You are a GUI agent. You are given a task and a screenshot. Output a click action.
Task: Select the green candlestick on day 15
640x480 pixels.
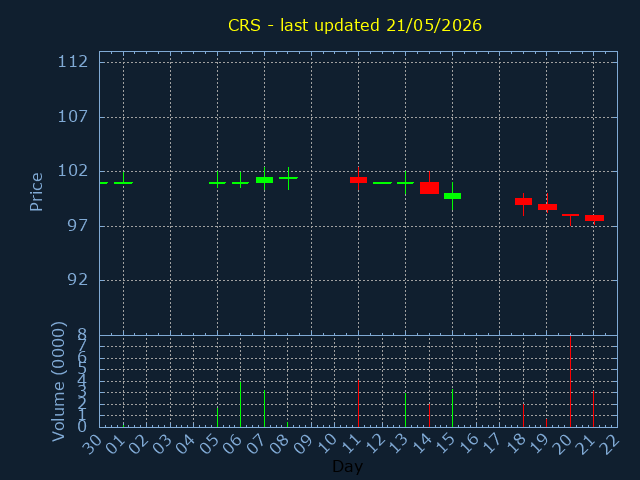click(x=452, y=196)
